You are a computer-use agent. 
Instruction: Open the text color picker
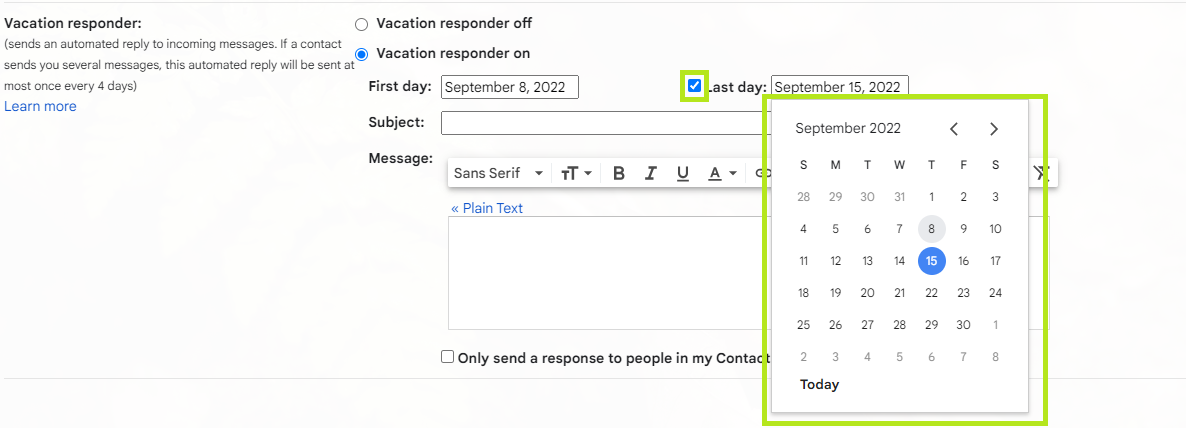click(x=722, y=173)
